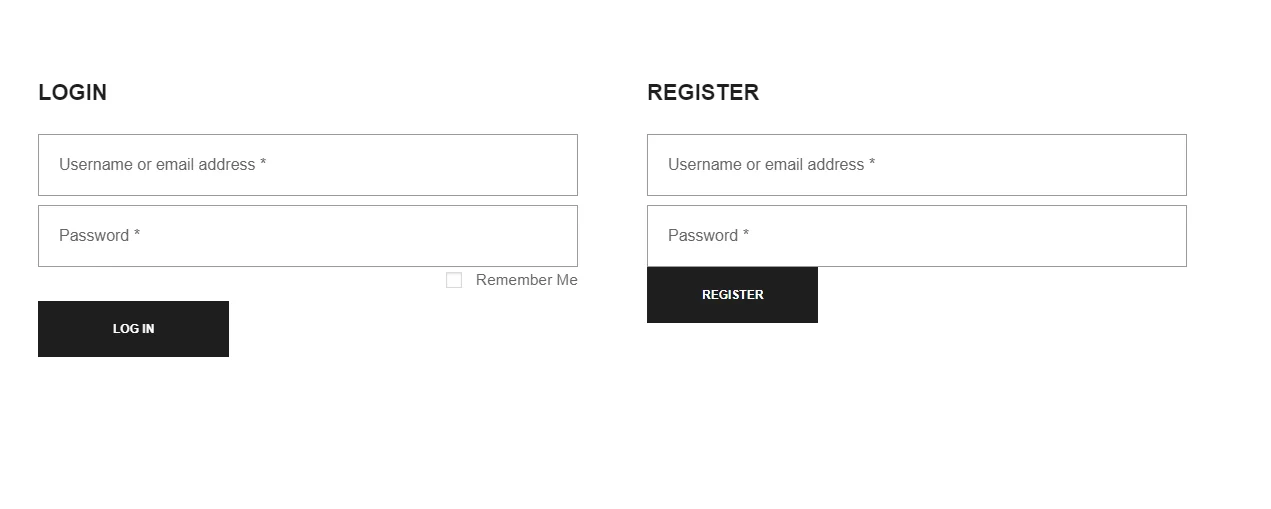Click the Remember Me label text
Viewport: 1271px width, 509px height.
[527, 280]
